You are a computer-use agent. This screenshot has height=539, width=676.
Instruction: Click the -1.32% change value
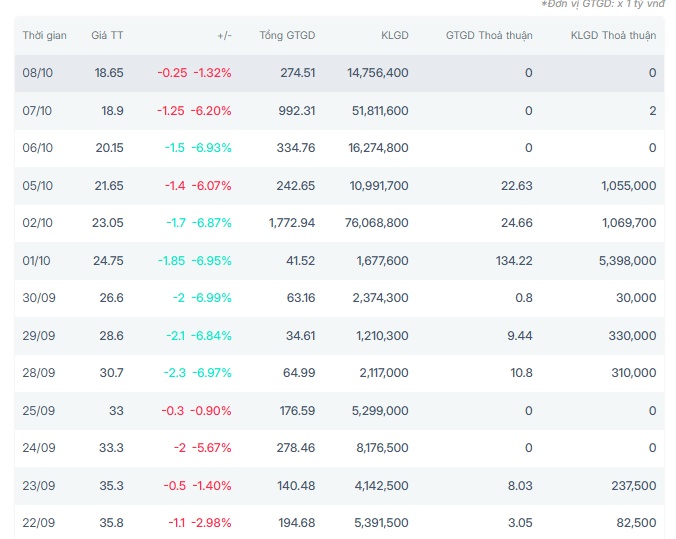coord(212,73)
